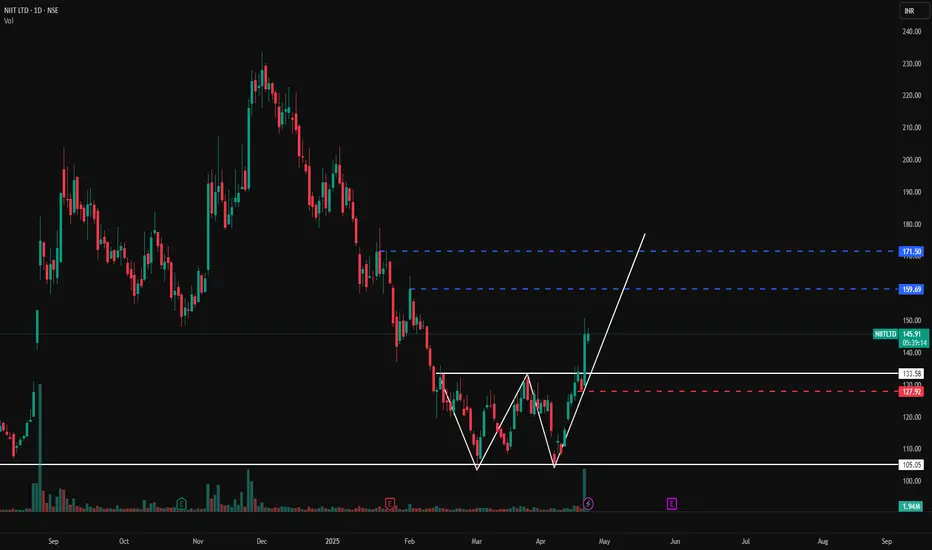Click the 140.00 price axis value
The image size is (932, 550).
912,353
